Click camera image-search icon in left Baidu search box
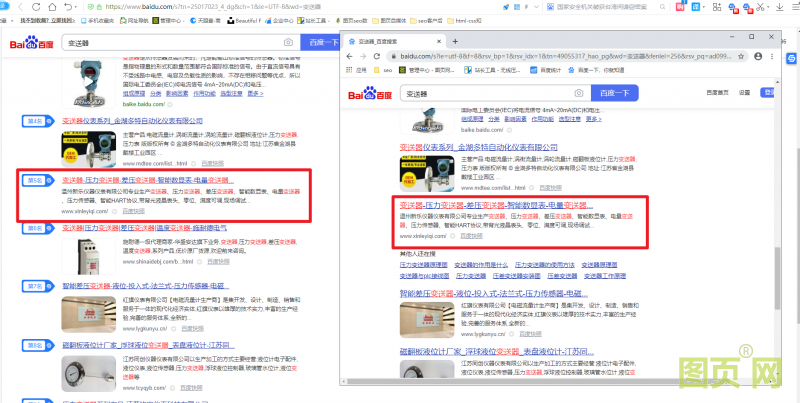Screen dimensions: 800x403 click(x=288, y=42)
